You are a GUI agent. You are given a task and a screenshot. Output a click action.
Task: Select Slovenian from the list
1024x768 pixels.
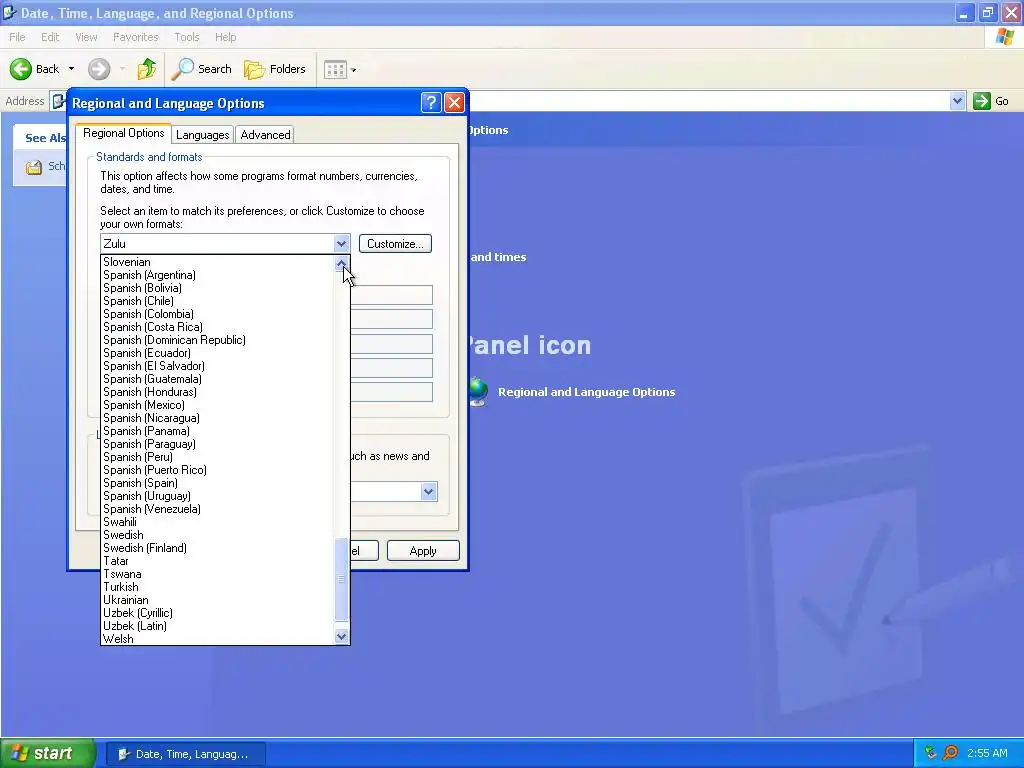pos(217,262)
